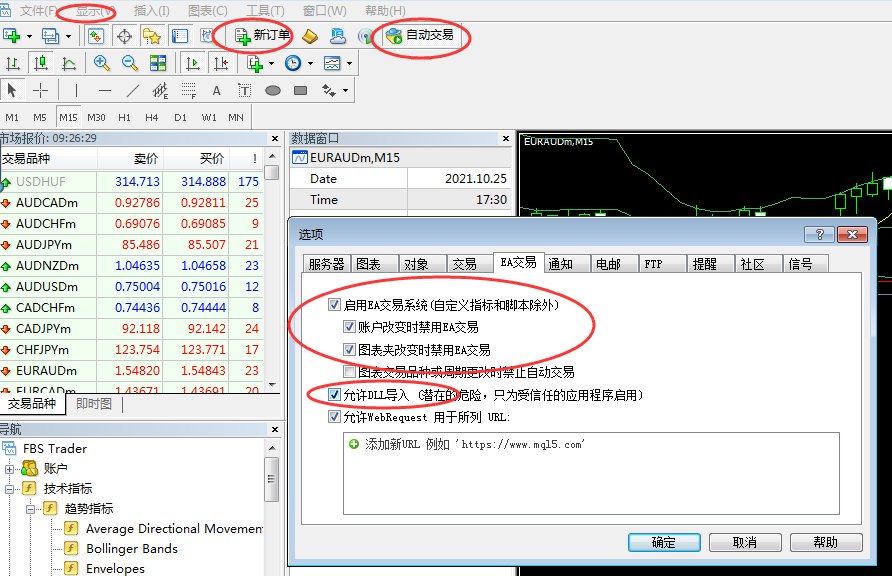Collapse 技术指标 tree node
Viewport: 892px width, 576px height.
[9, 489]
